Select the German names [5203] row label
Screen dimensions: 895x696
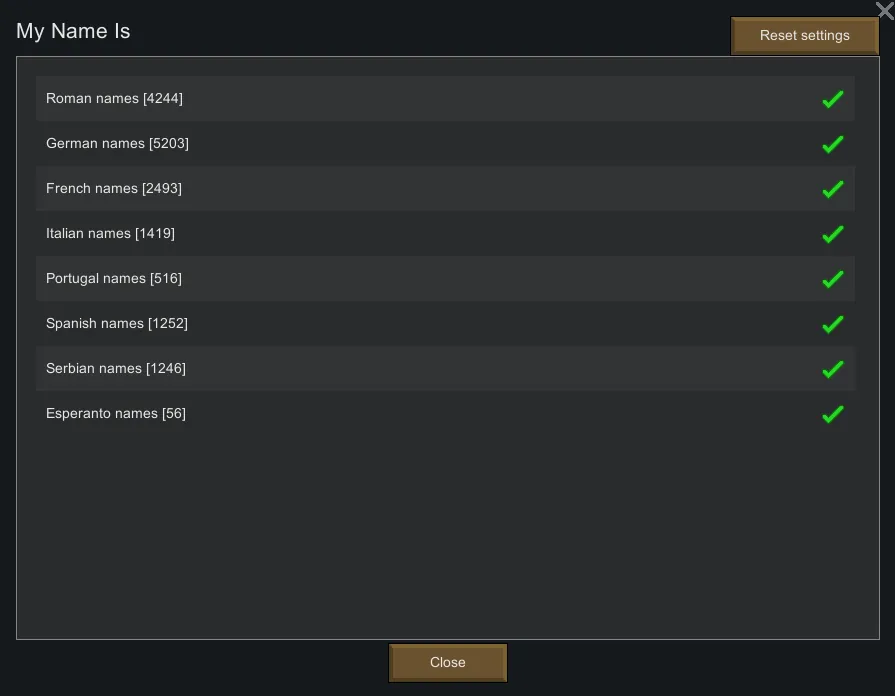tap(117, 143)
